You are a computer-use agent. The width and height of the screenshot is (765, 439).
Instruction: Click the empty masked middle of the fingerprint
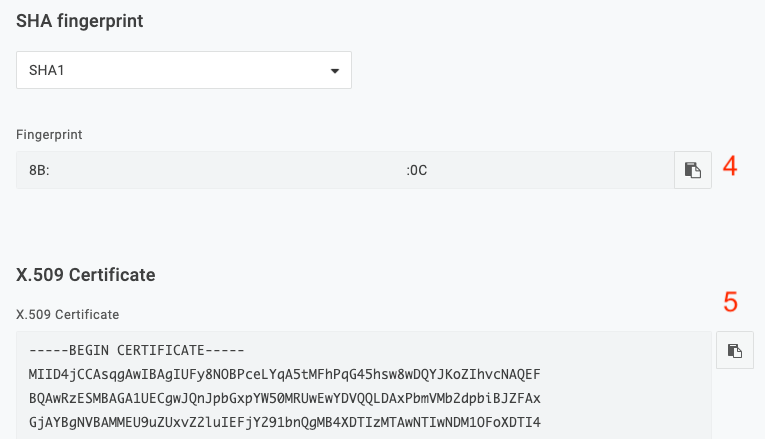point(228,170)
